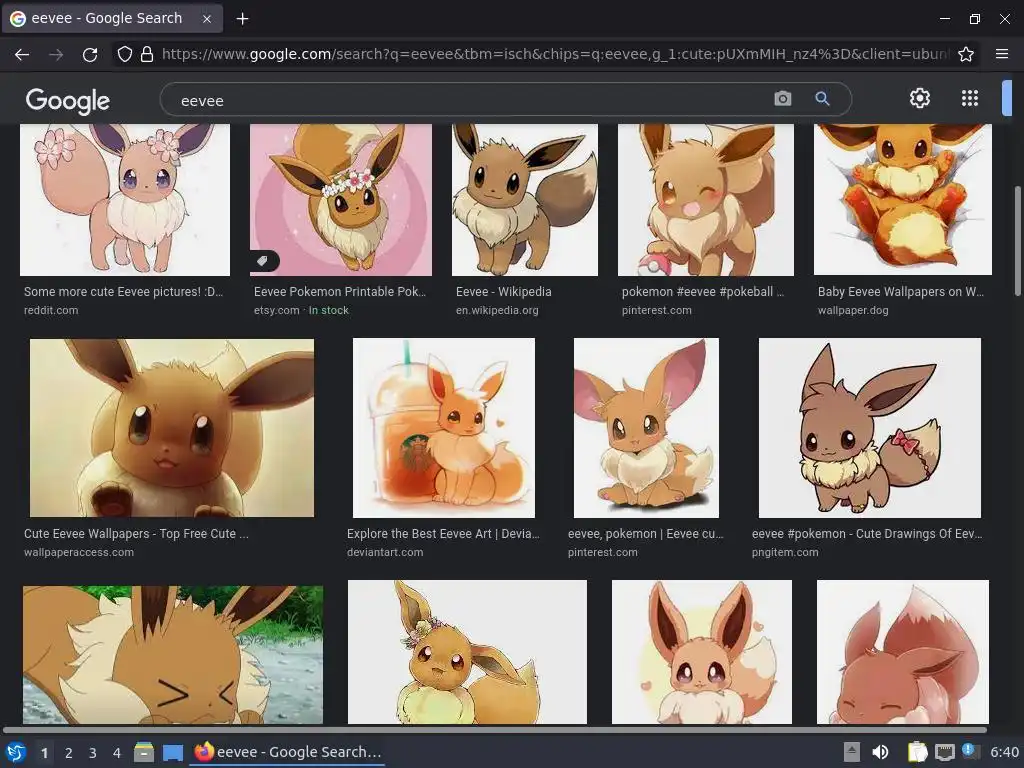Click the pngitem.com source text
The height and width of the screenshot is (768, 1024).
pos(785,552)
